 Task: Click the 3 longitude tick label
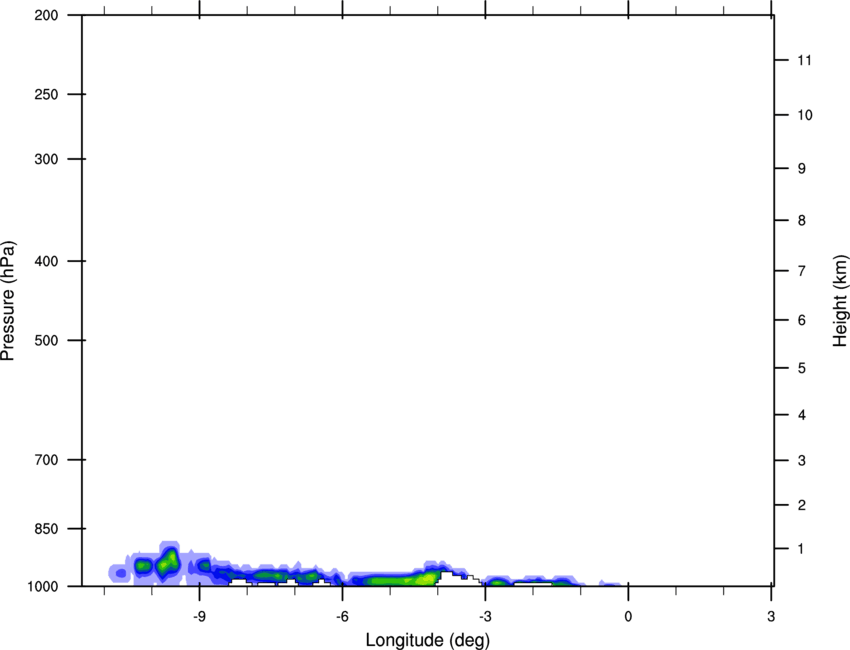(x=771, y=616)
